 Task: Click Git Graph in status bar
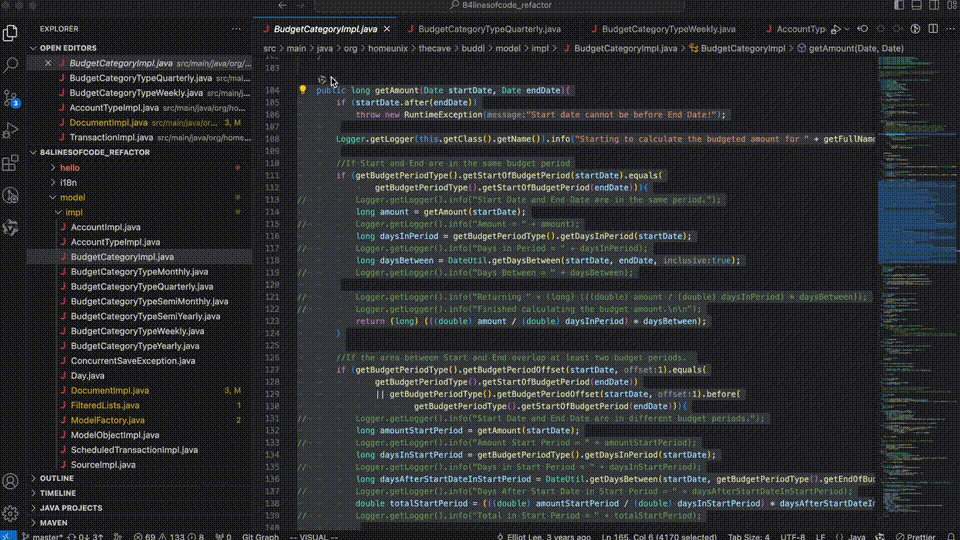(261, 536)
